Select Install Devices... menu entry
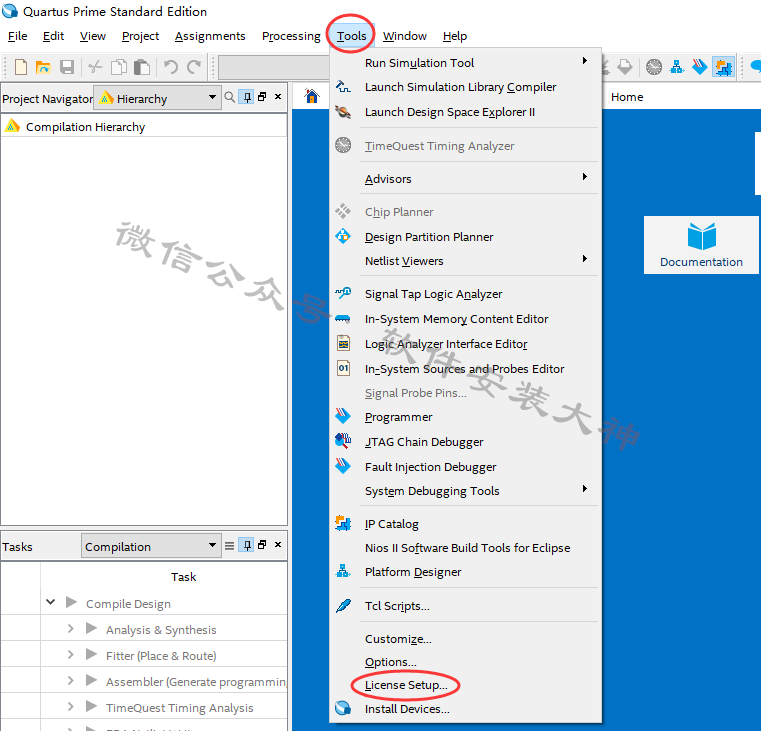Viewport: 761px width, 731px height. 465,709
